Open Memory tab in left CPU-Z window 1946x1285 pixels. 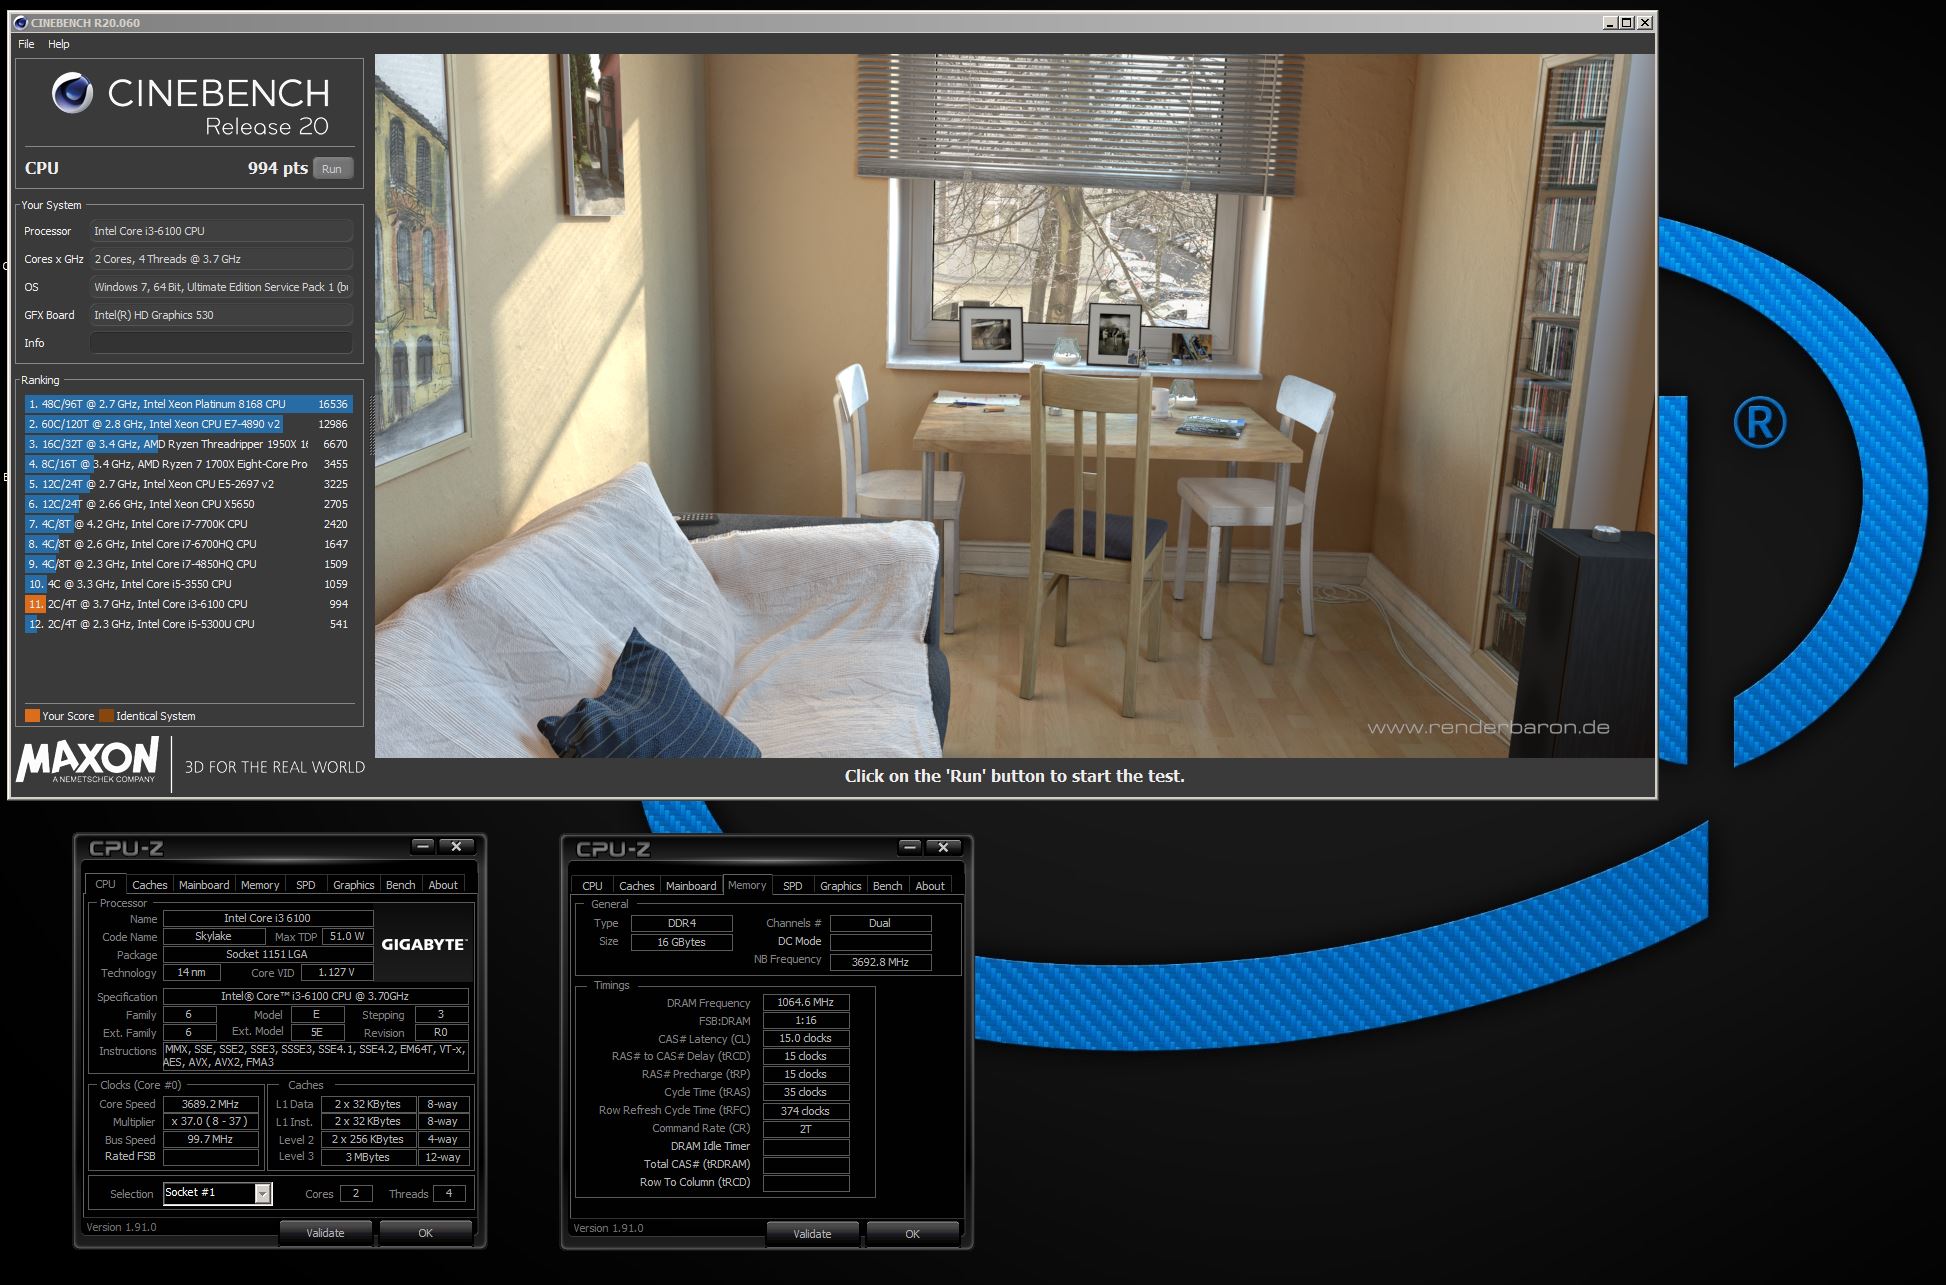coord(260,885)
